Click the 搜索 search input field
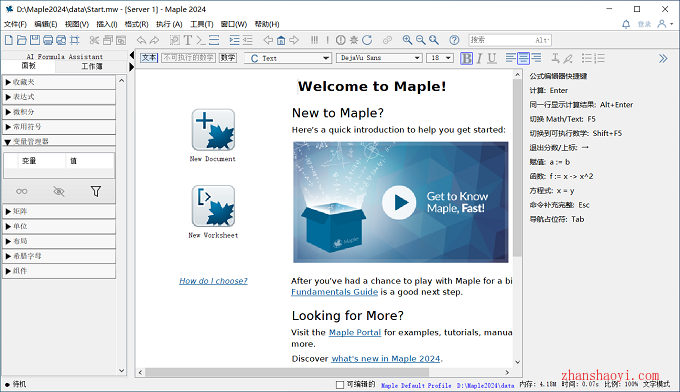This screenshot has height=392, width=680. pyautogui.click(x=510, y=40)
